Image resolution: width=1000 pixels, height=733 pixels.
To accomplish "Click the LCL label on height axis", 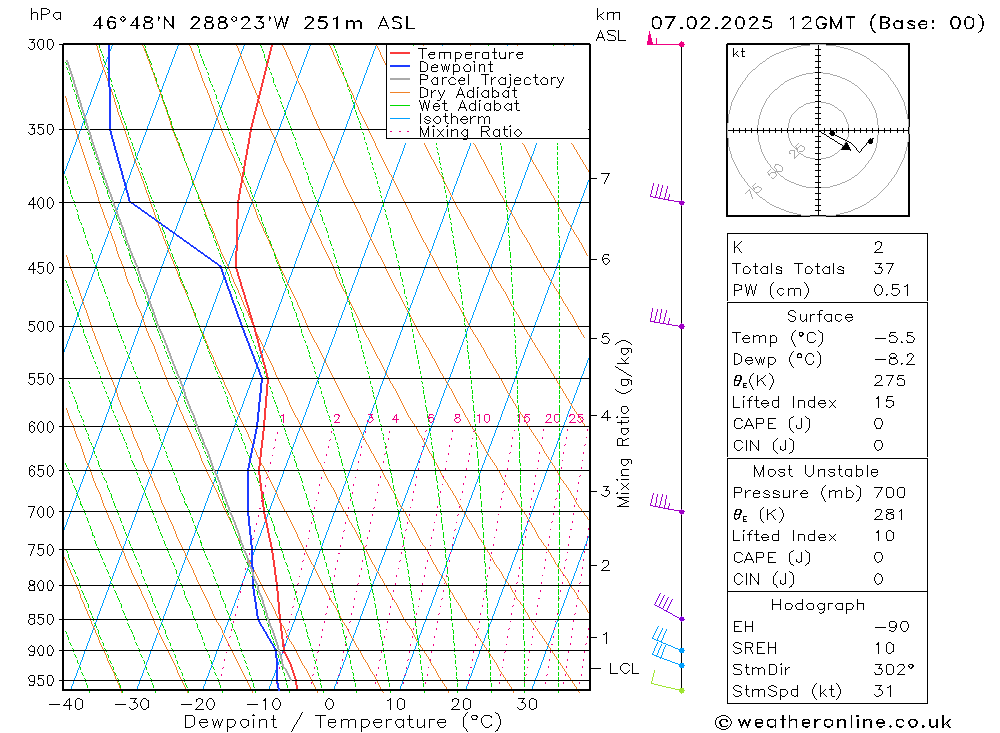I will [624, 669].
